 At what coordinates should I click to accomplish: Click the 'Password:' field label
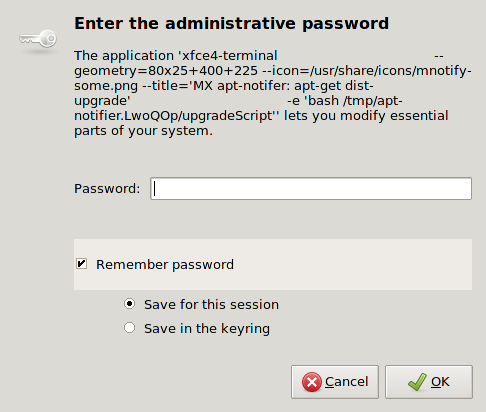tap(107, 189)
